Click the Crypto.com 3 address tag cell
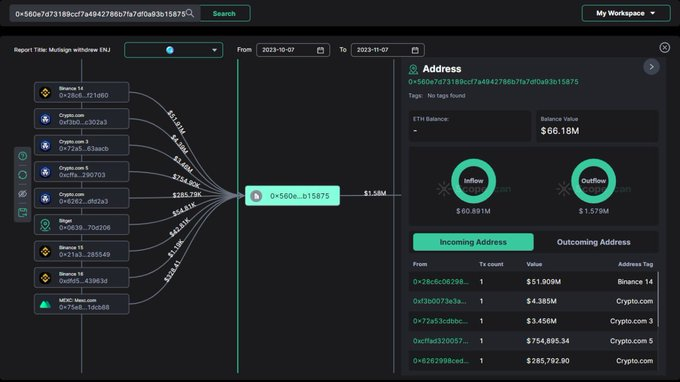The height and width of the screenshot is (382, 680). click(631, 321)
